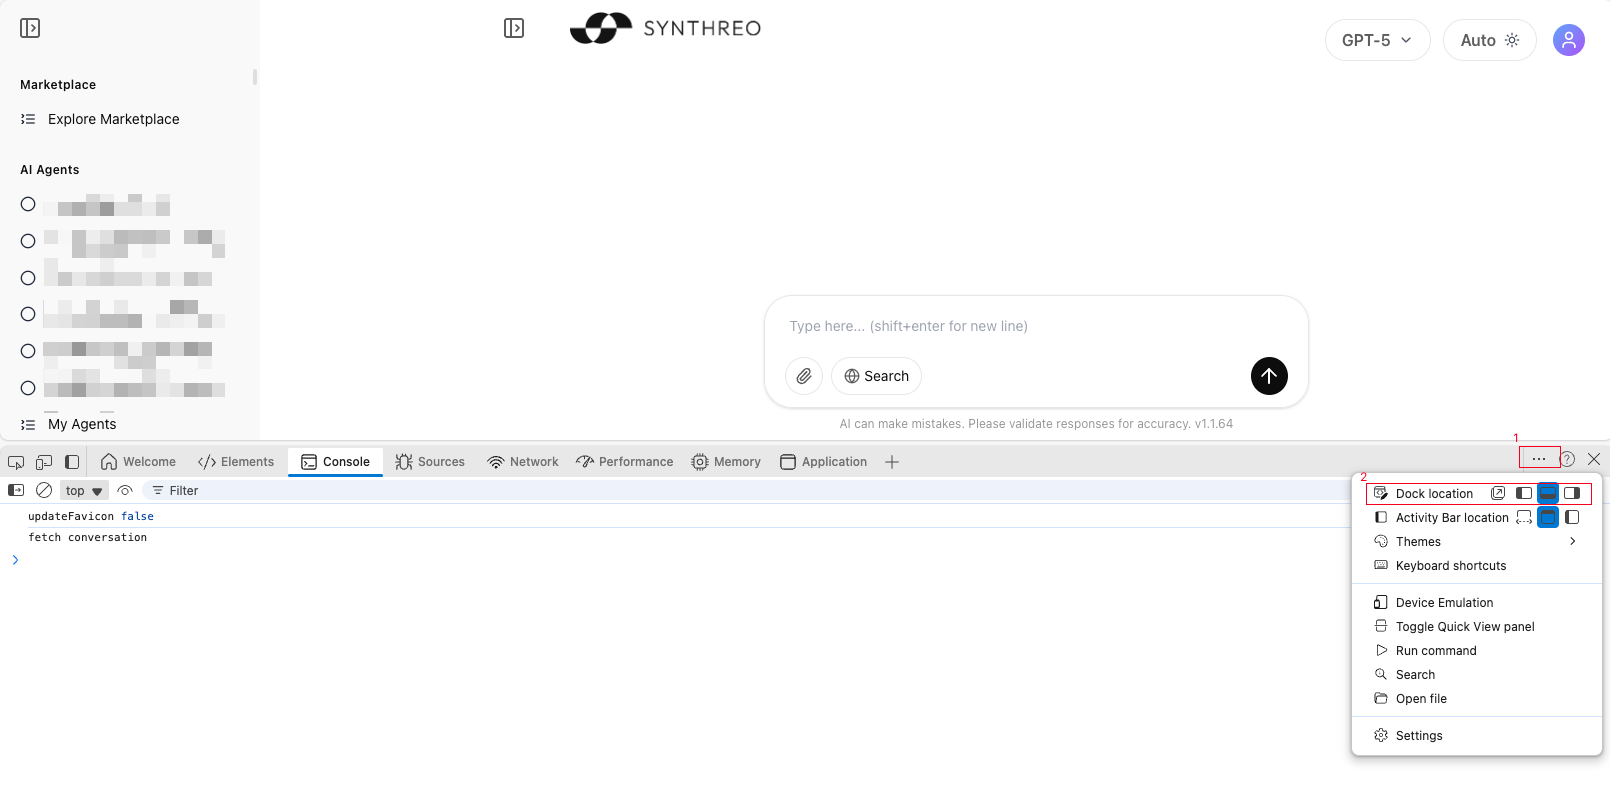The height and width of the screenshot is (789, 1610).
Task: Click the inspect element picker icon
Action: coord(16,462)
